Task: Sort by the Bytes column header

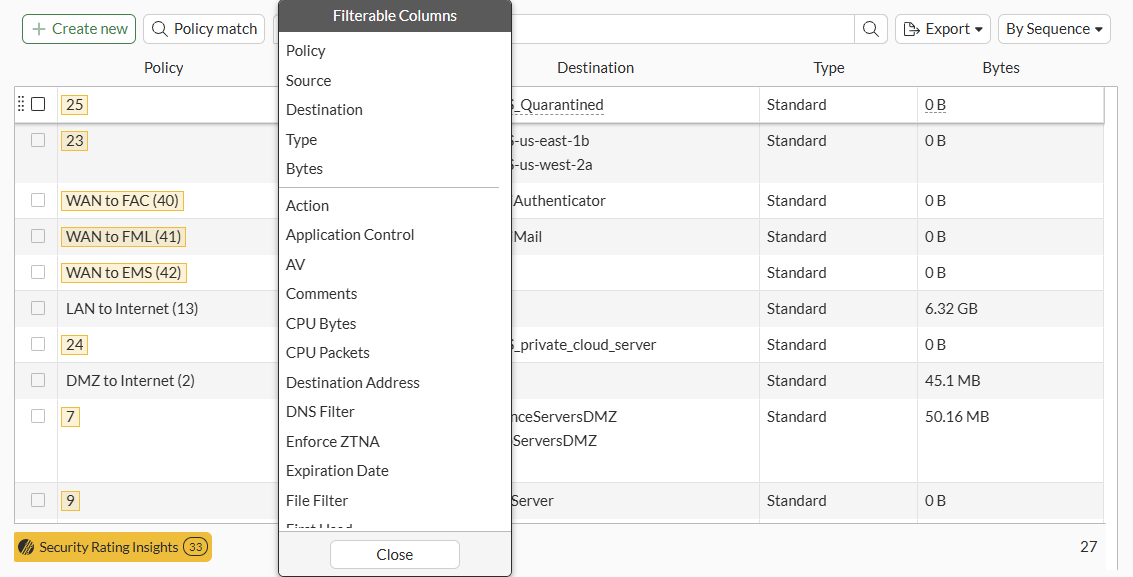Action: click(1001, 68)
